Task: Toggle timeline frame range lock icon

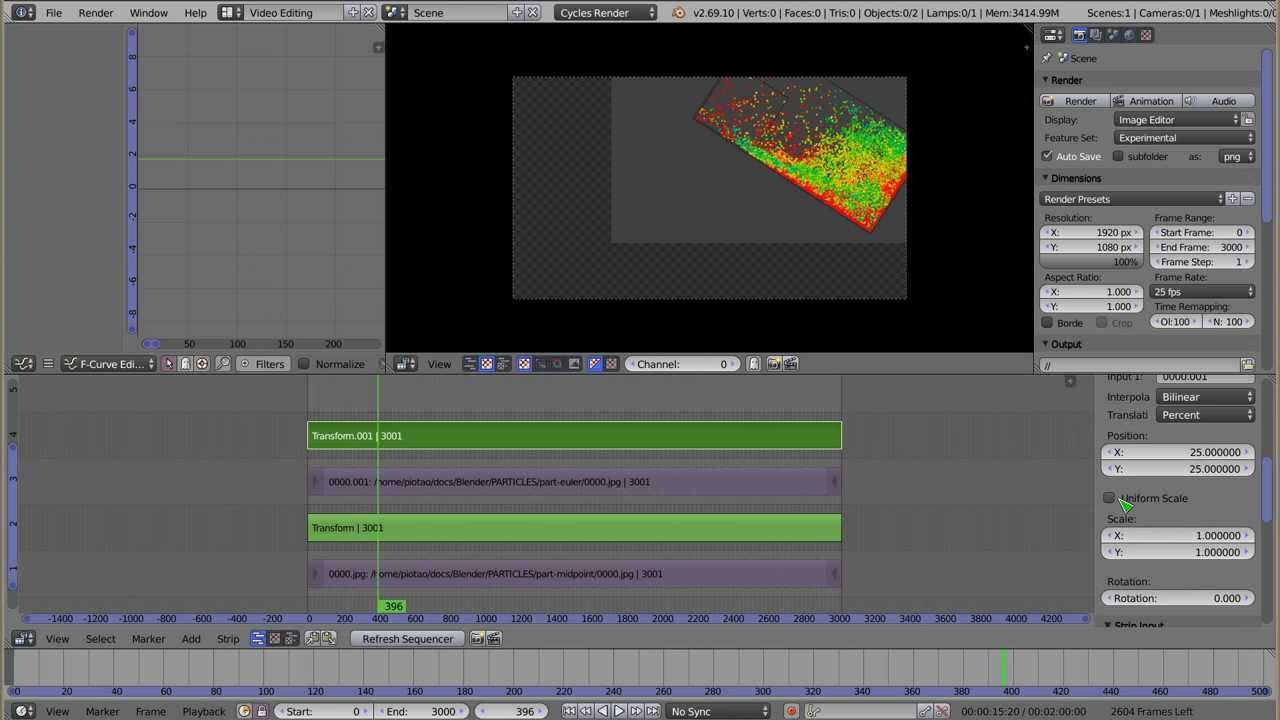Action: click(261, 711)
